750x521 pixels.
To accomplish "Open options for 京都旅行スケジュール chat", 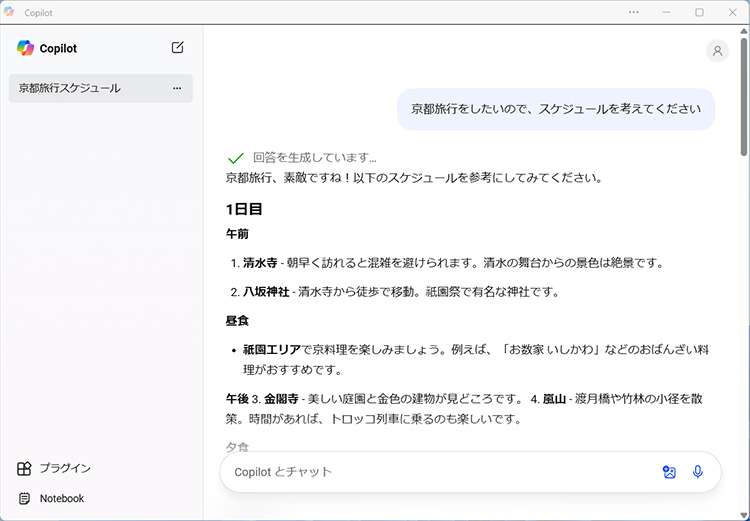I will click(177, 88).
